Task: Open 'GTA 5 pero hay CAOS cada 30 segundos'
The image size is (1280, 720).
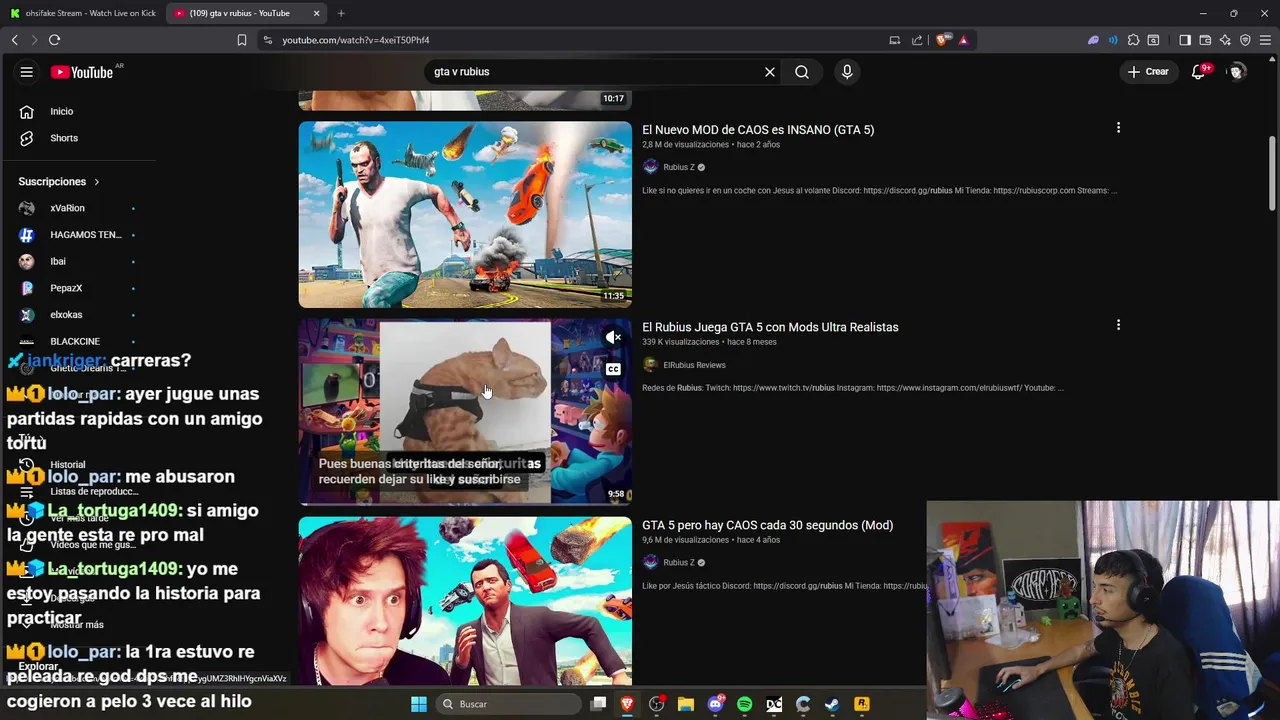Action: (767, 525)
